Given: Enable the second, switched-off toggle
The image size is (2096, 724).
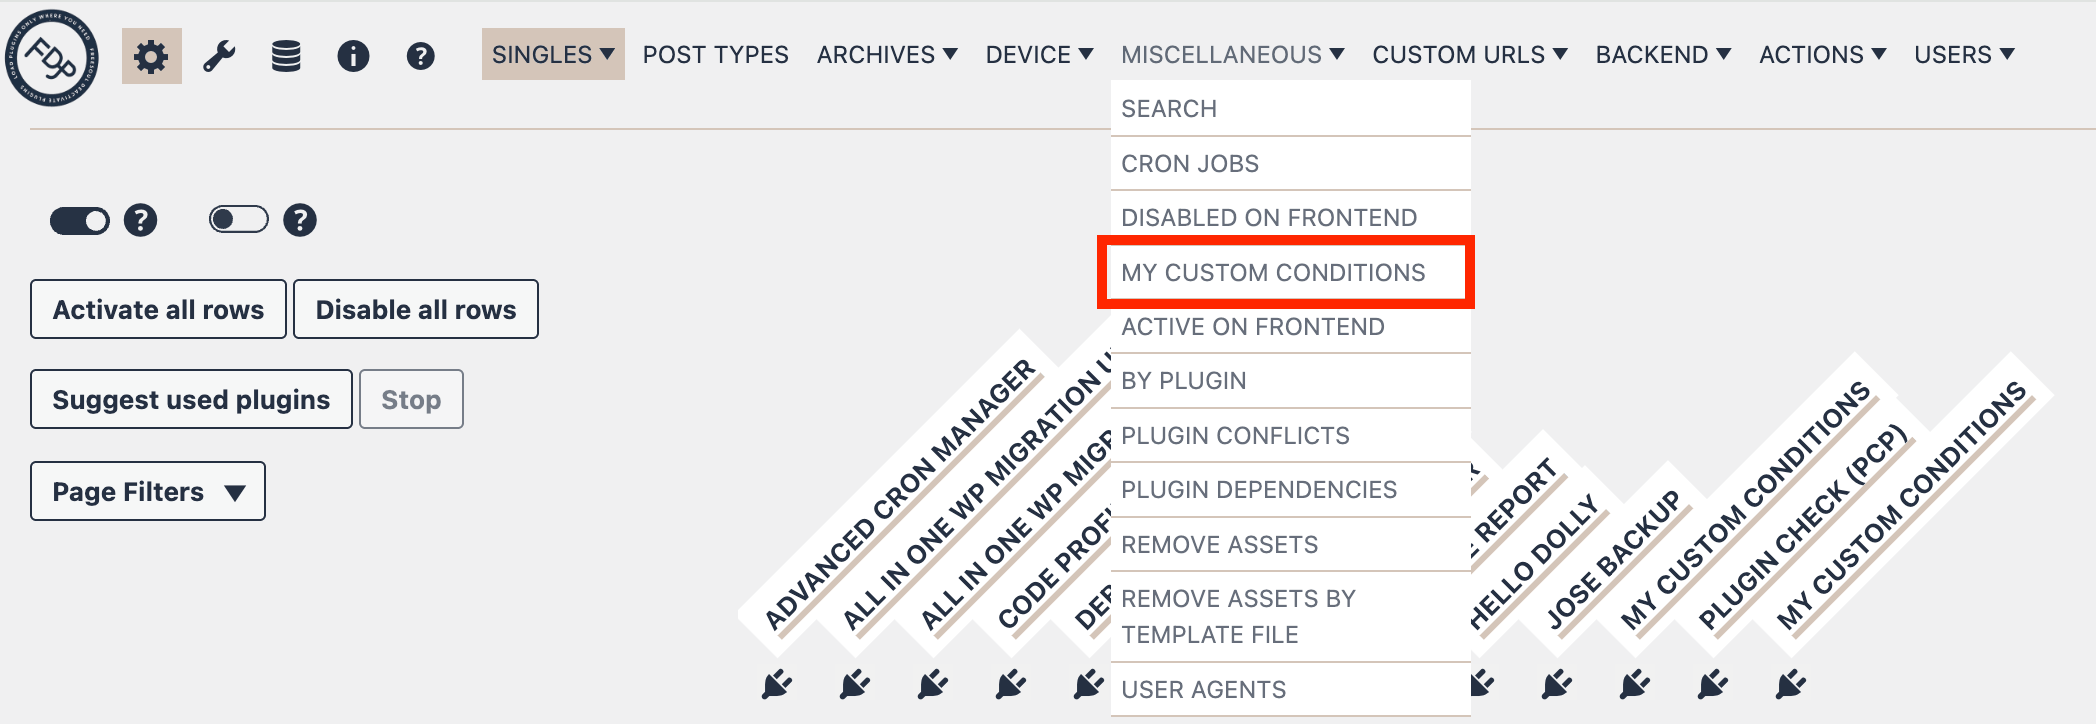Looking at the screenshot, I should (x=238, y=220).
